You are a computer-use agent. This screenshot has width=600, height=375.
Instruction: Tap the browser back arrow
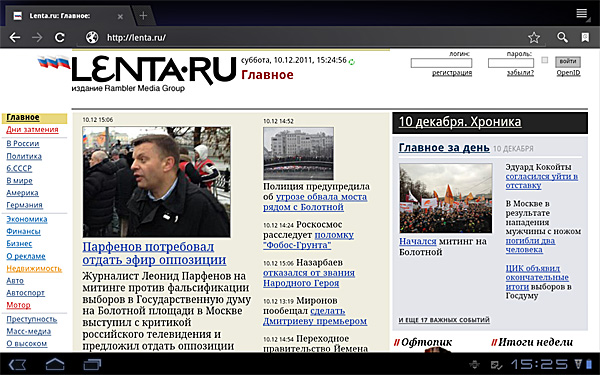pyautogui.click(x=15, y=38)
